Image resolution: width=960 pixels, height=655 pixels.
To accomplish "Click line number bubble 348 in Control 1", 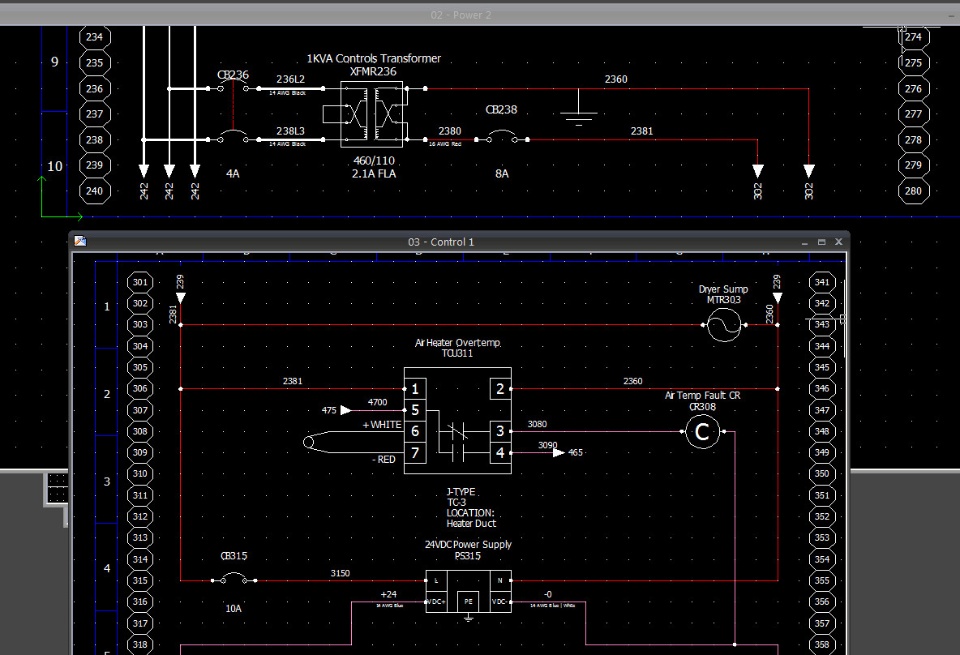I will click(x=822, y=432).
